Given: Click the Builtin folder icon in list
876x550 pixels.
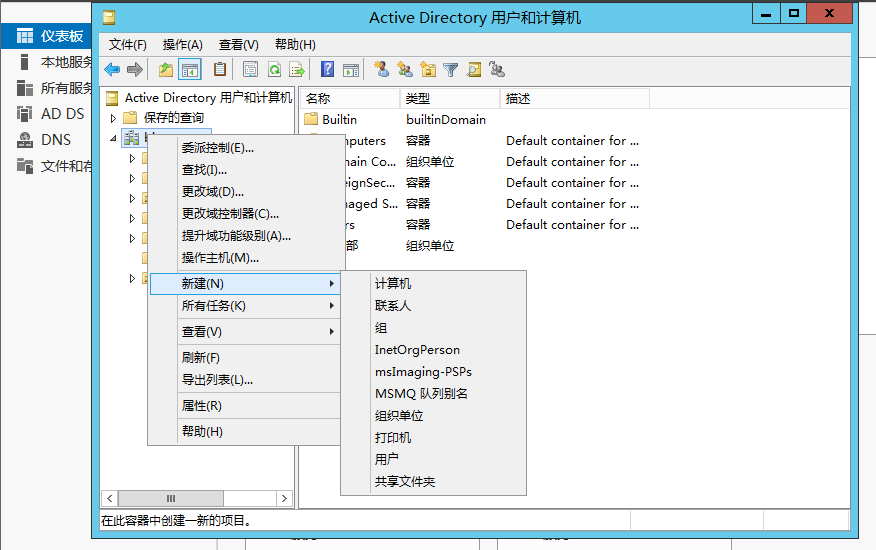Looking at the screenshot, I should tap(311, 119).
